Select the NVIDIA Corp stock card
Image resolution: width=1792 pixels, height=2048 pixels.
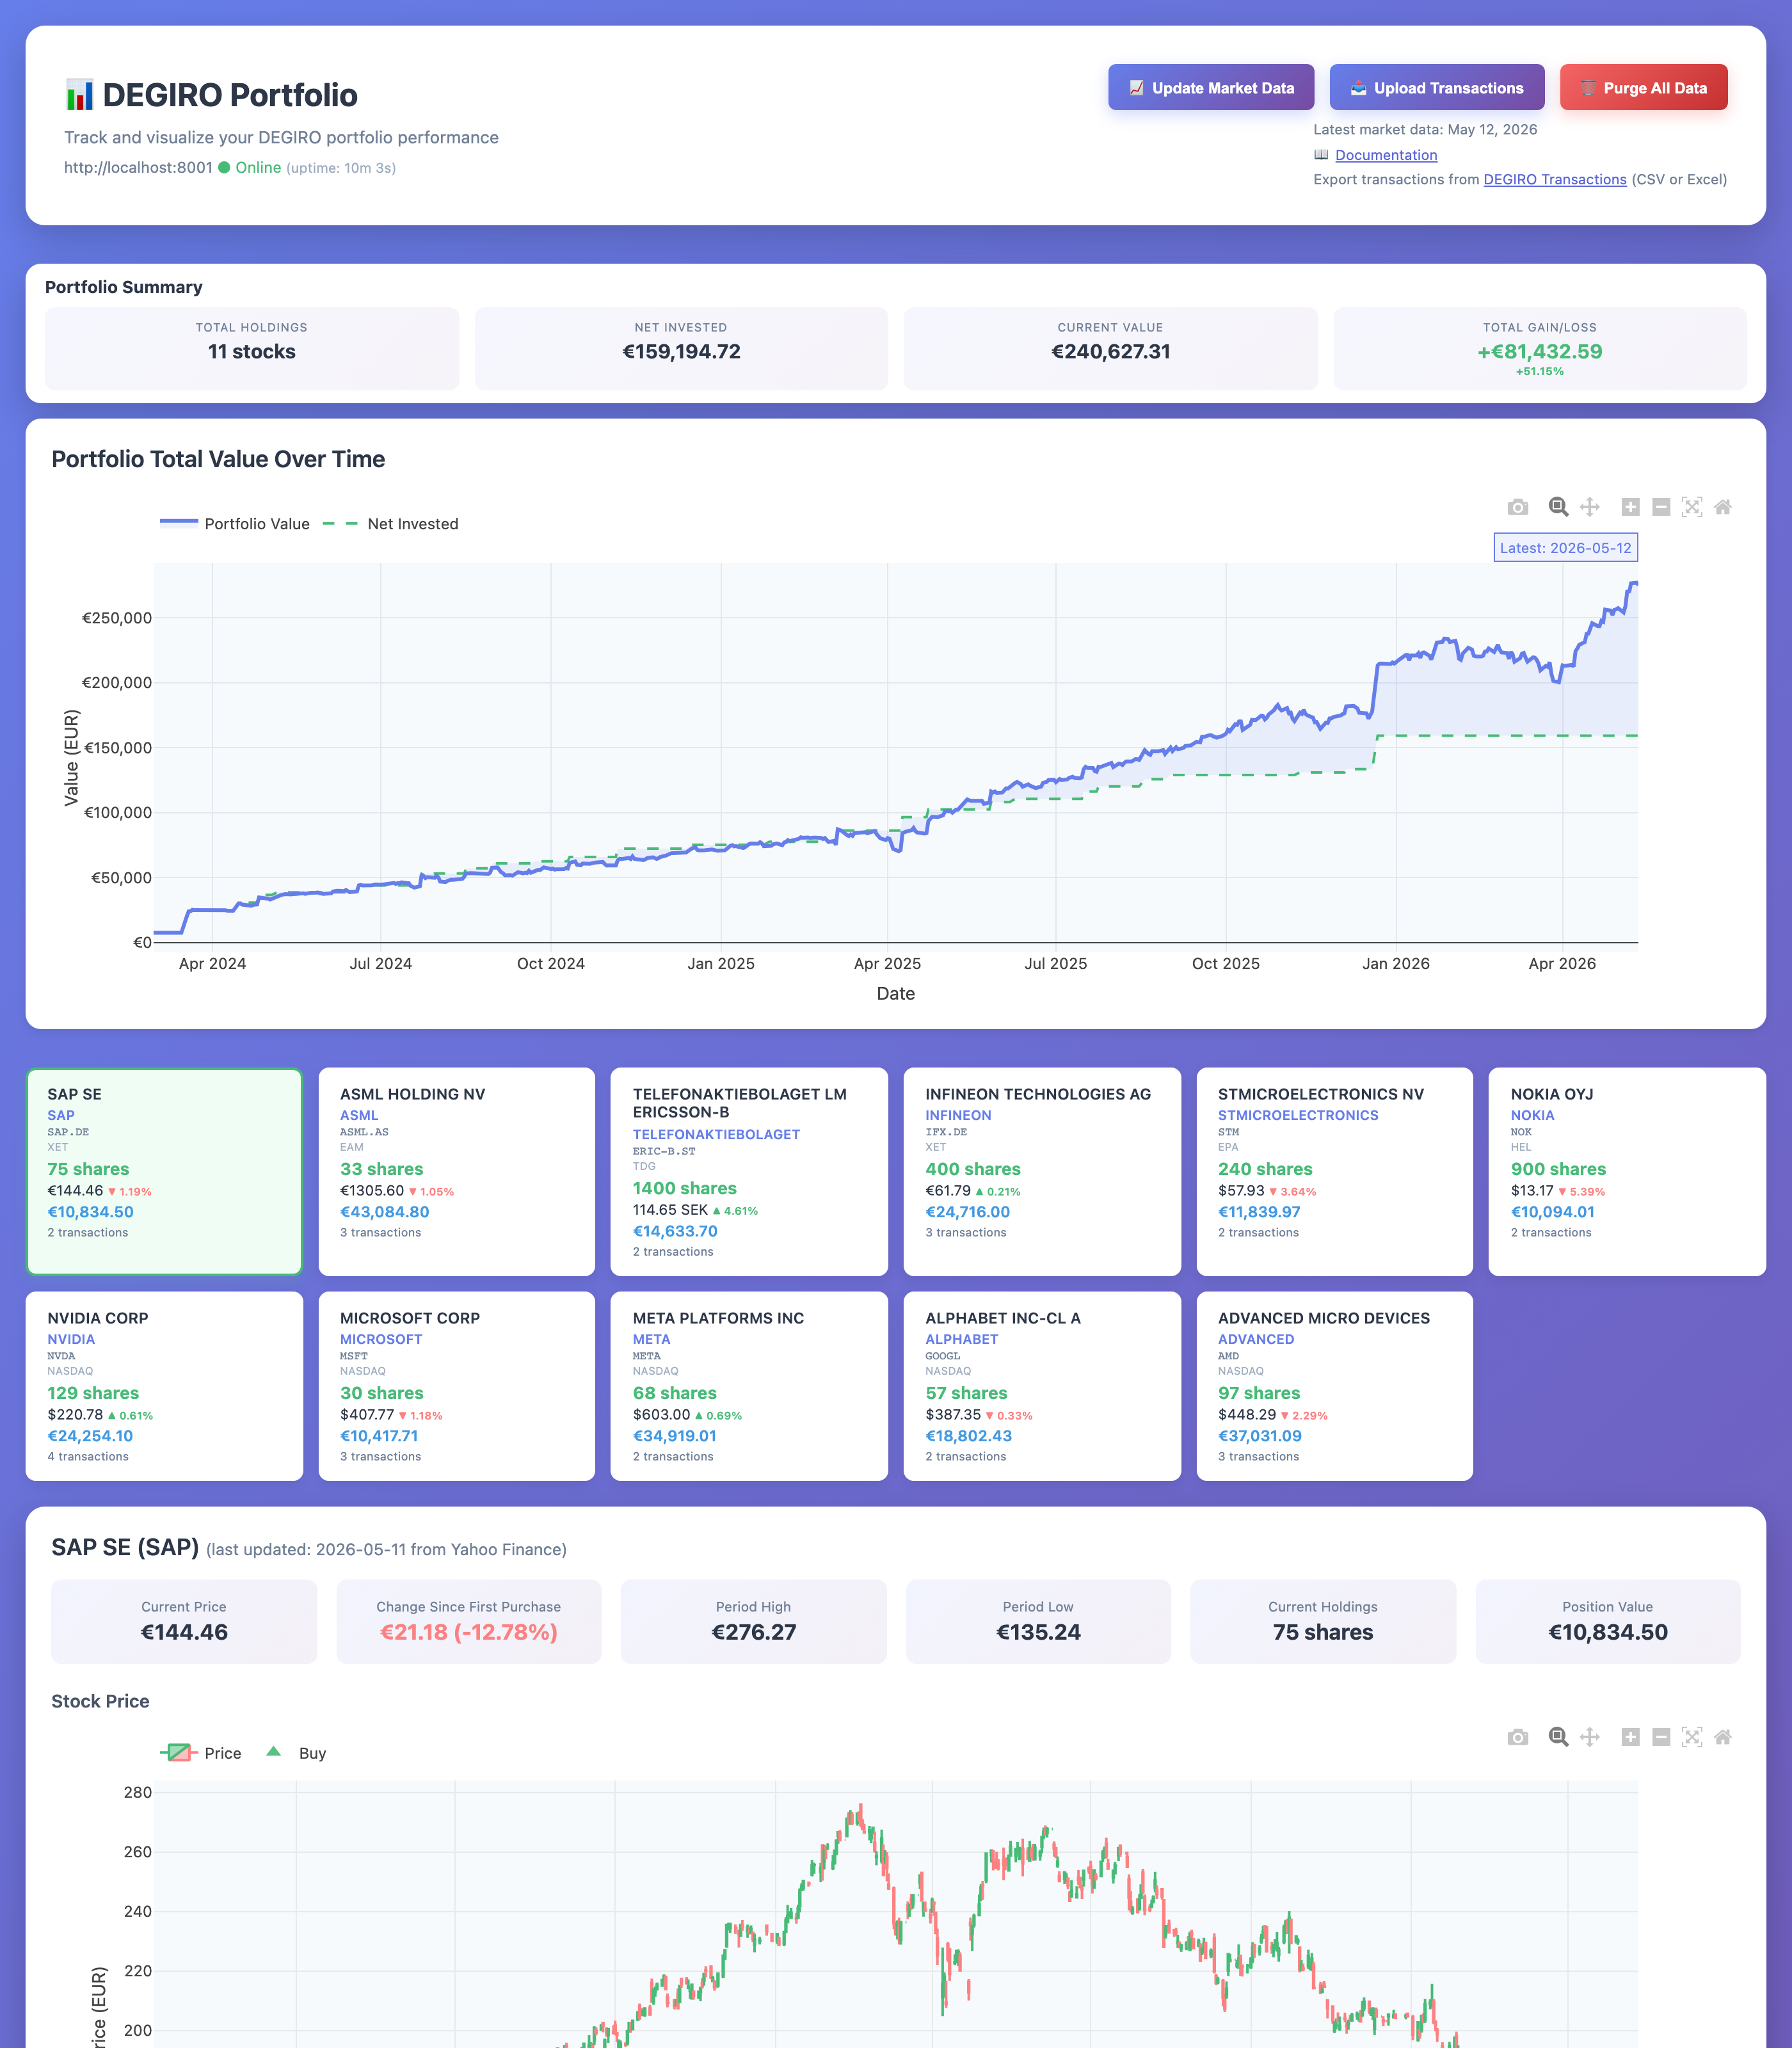click(x=164, y=1386)
